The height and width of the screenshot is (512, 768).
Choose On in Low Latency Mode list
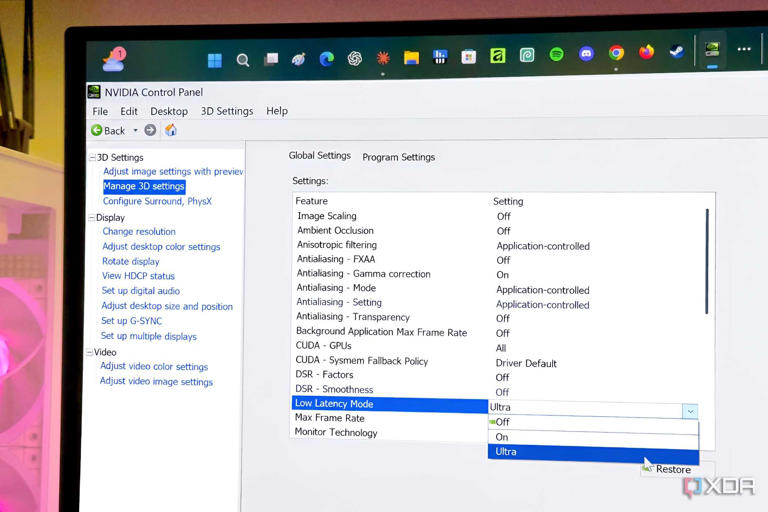tap(593, 437)
